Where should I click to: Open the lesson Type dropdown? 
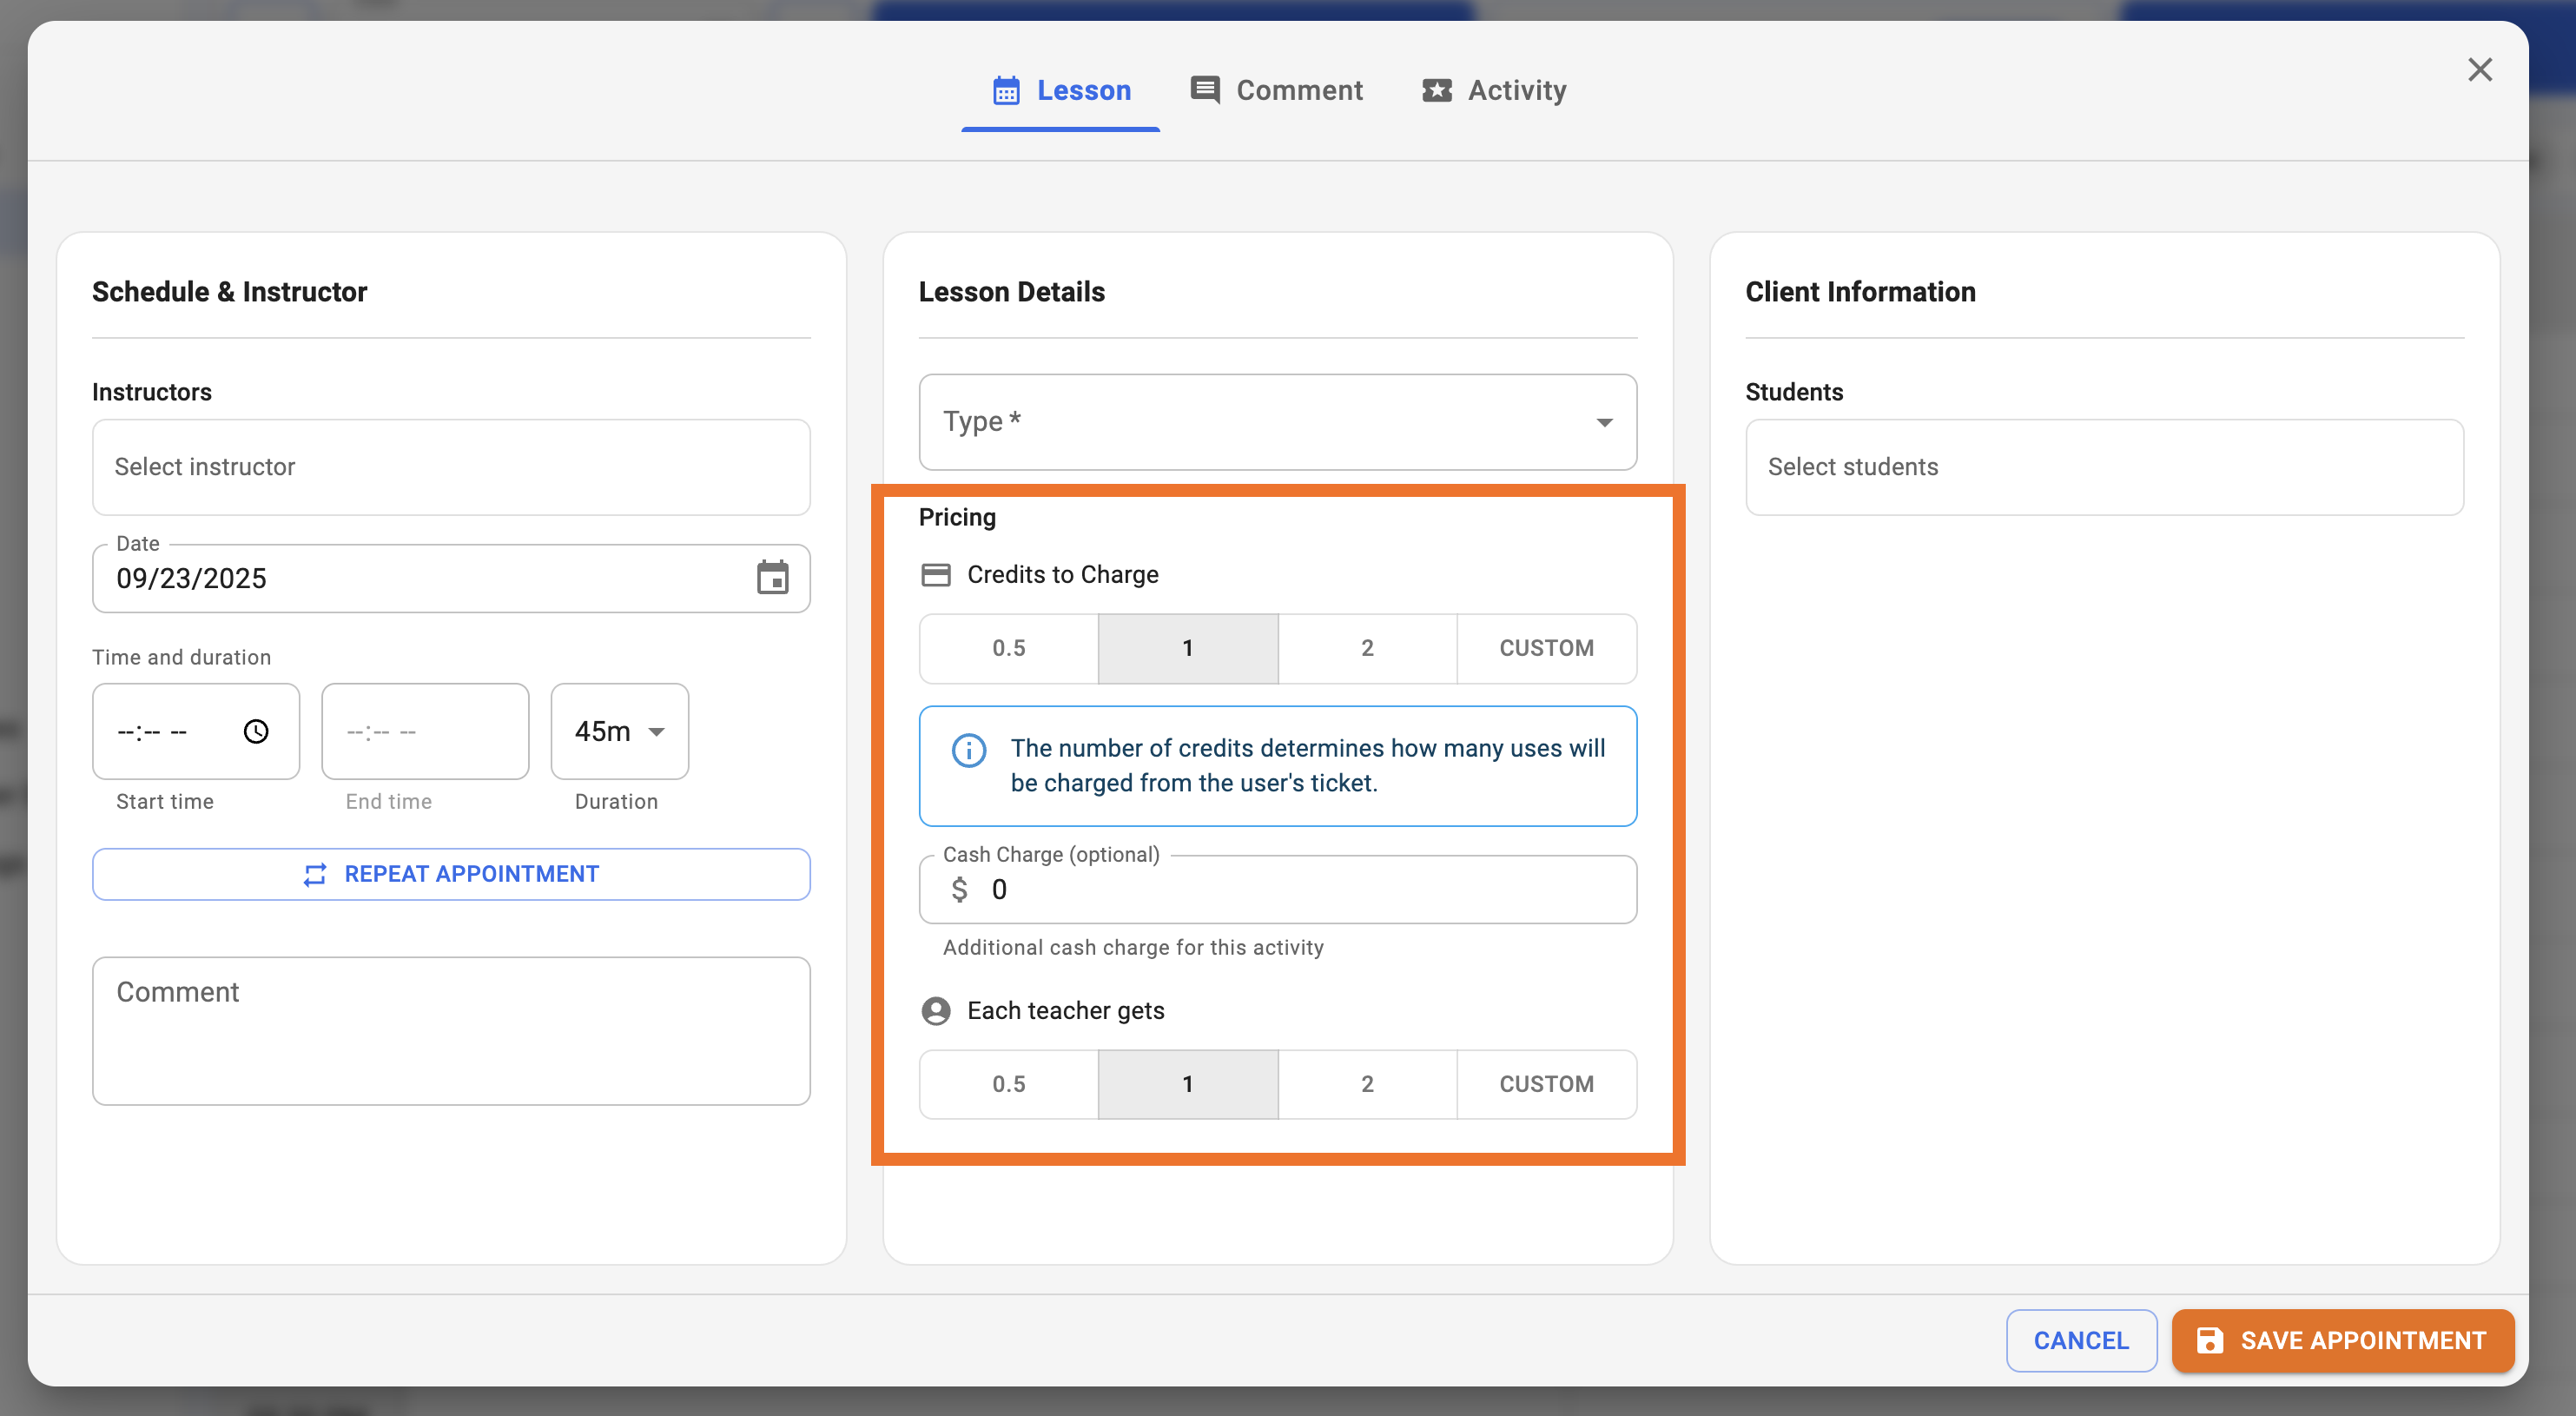coord(1277,422)
